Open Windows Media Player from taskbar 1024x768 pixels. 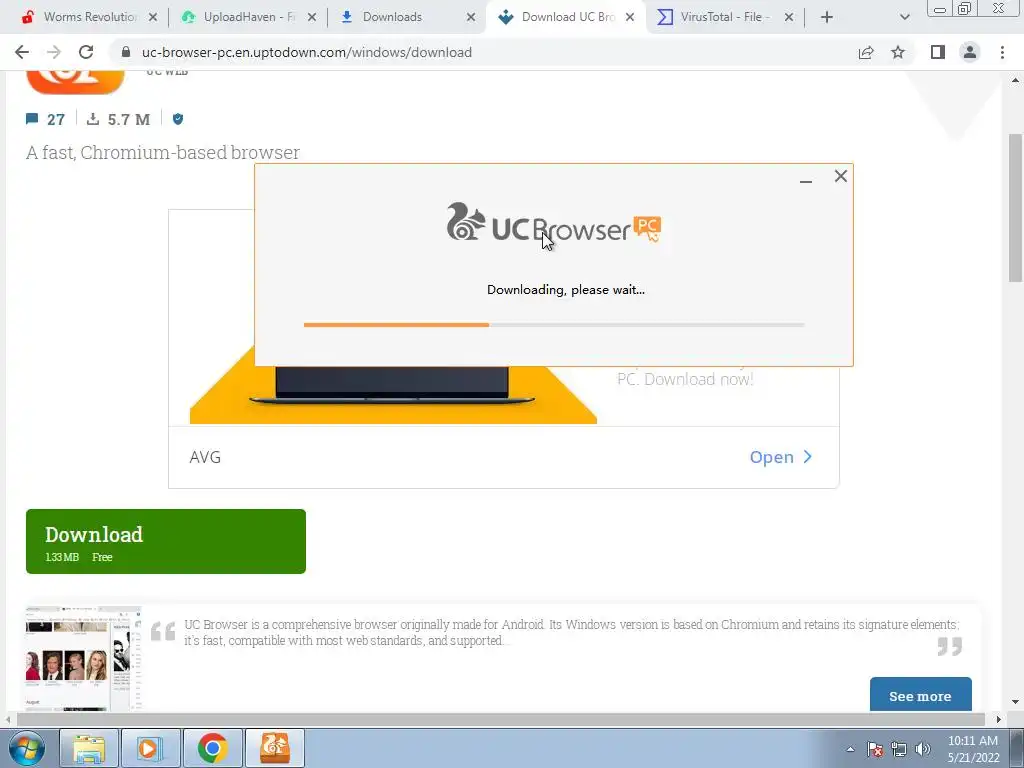click(x=150, y=748)
